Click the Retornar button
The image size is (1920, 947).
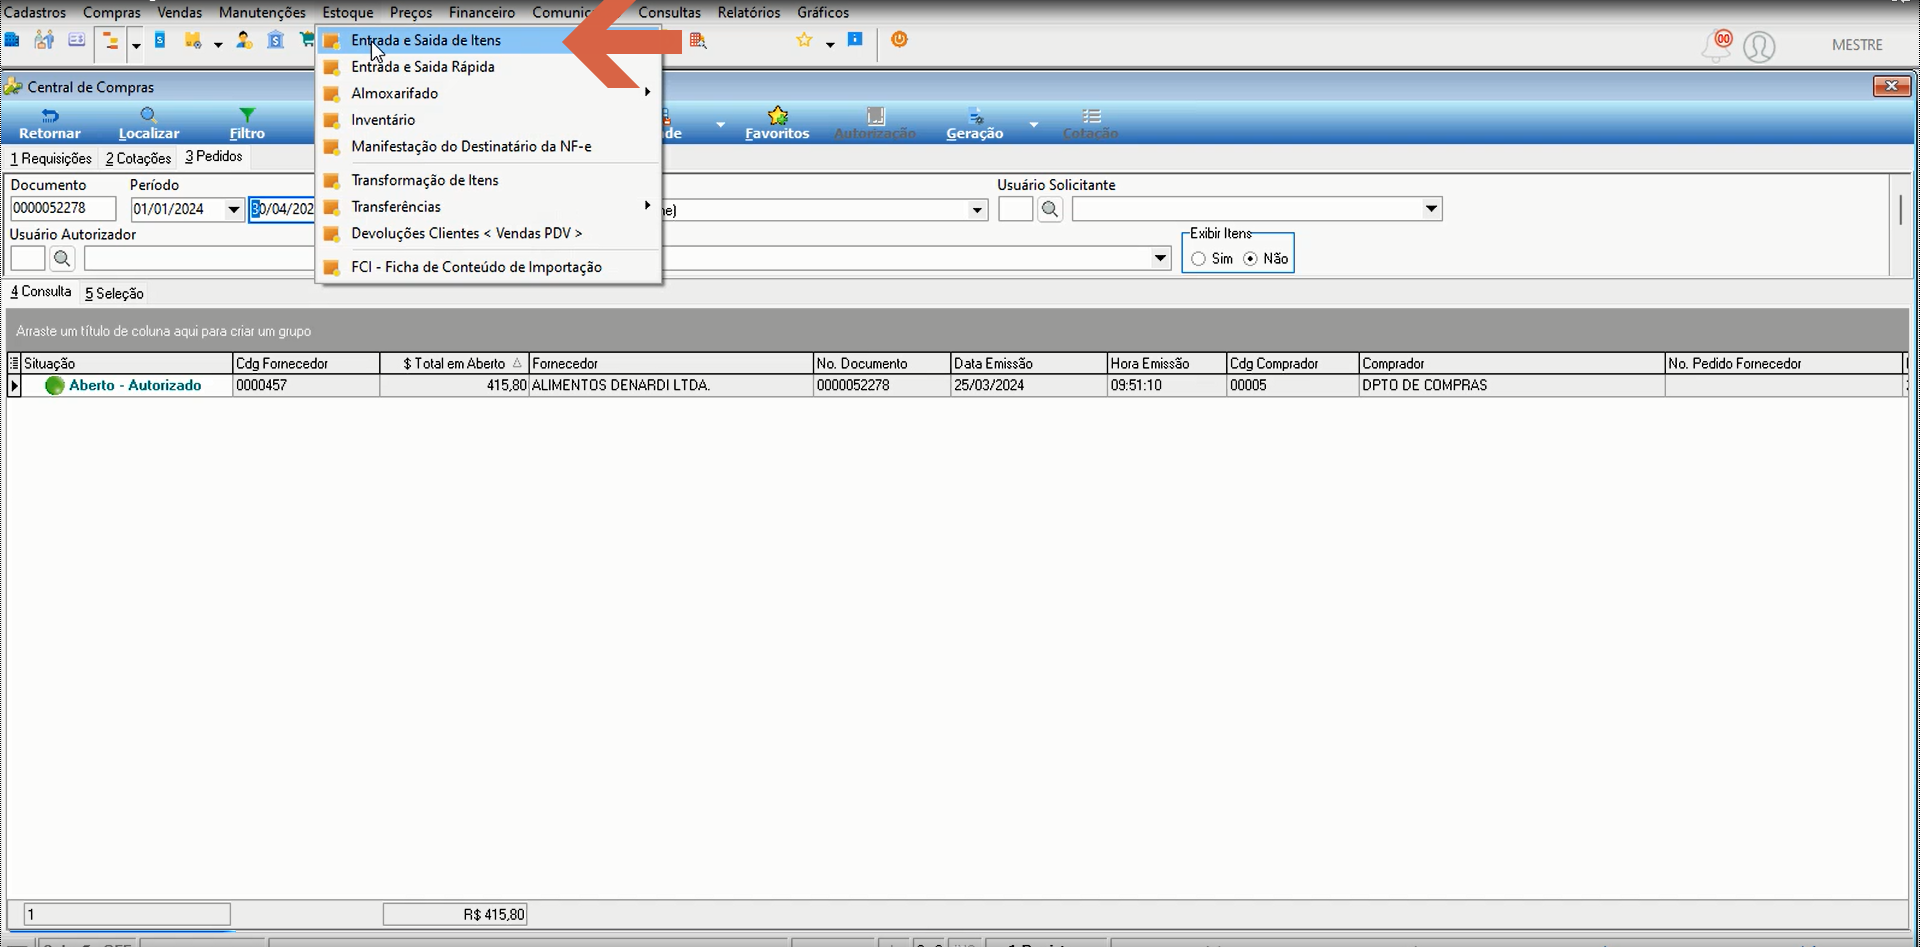tap(50, 123)
